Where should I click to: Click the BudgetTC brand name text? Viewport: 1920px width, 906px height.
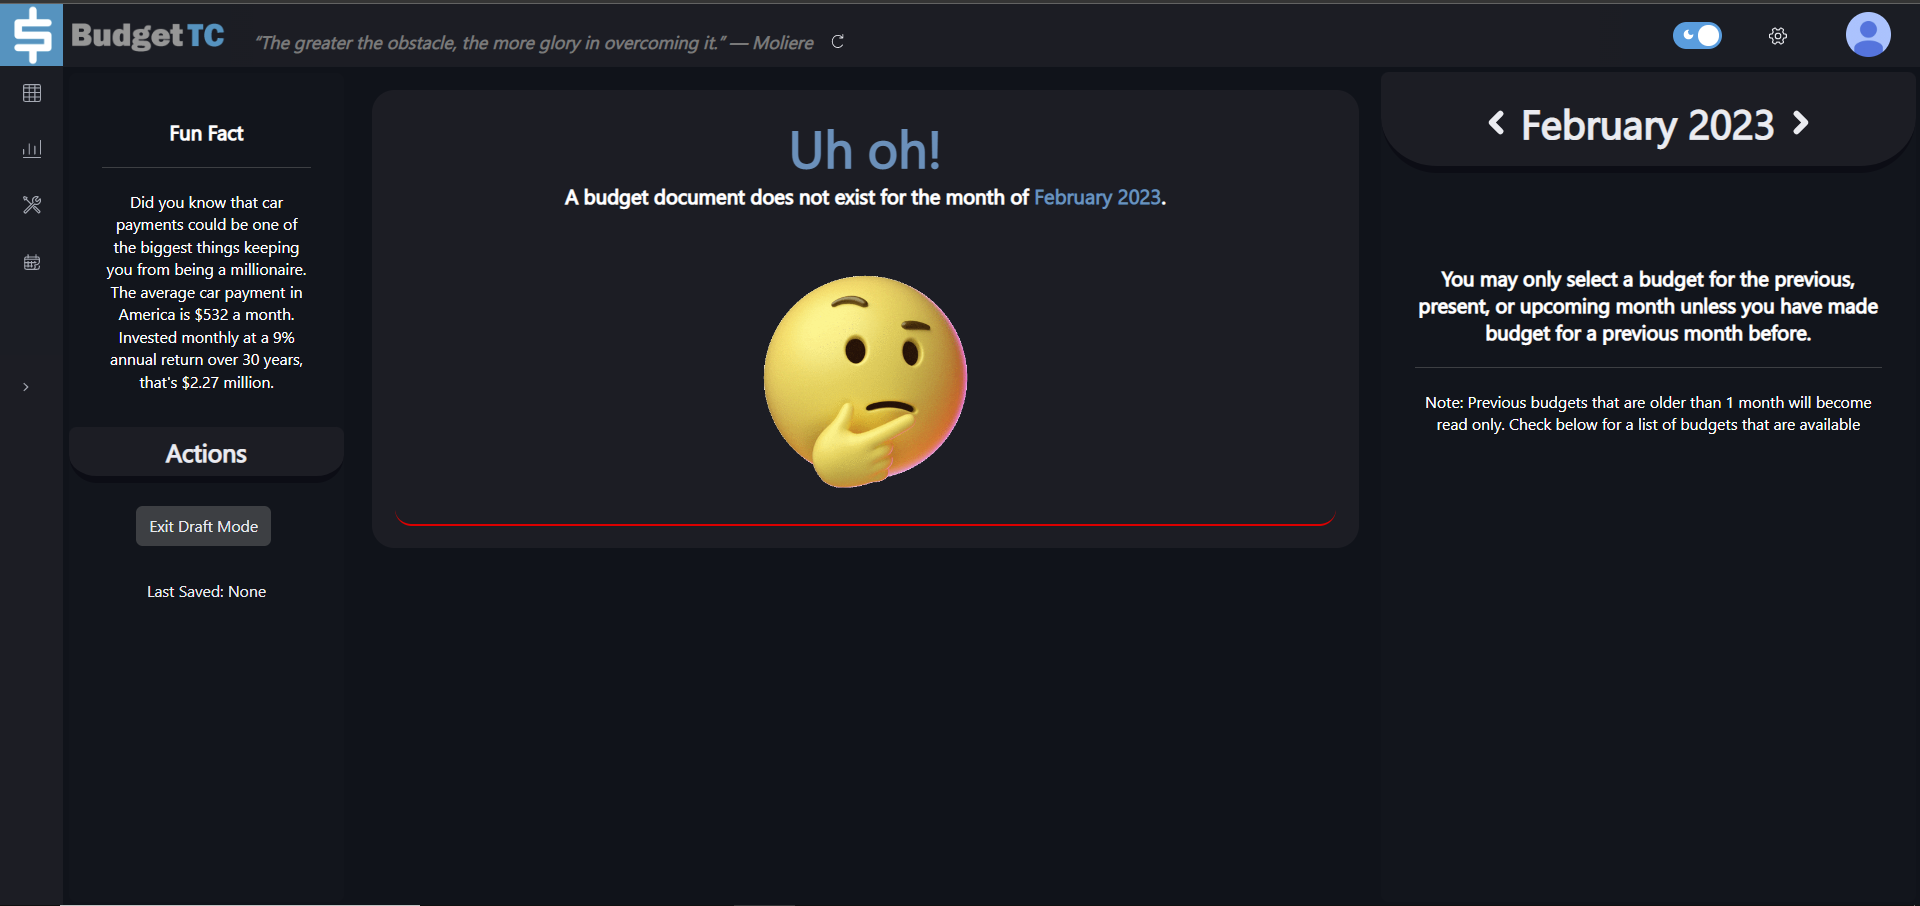[x=148, y=36]
